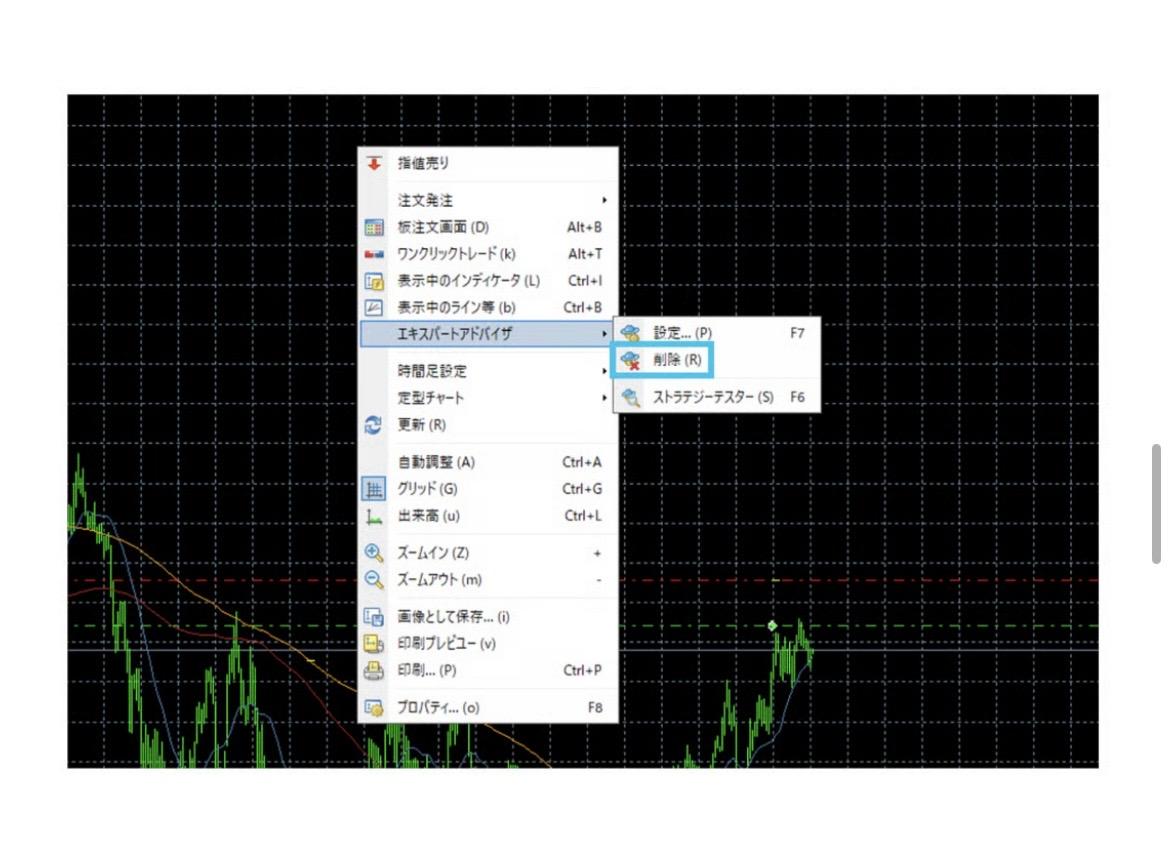
Task: Click the ワンクリックトレード icon
Action: (x=374, y=255)
